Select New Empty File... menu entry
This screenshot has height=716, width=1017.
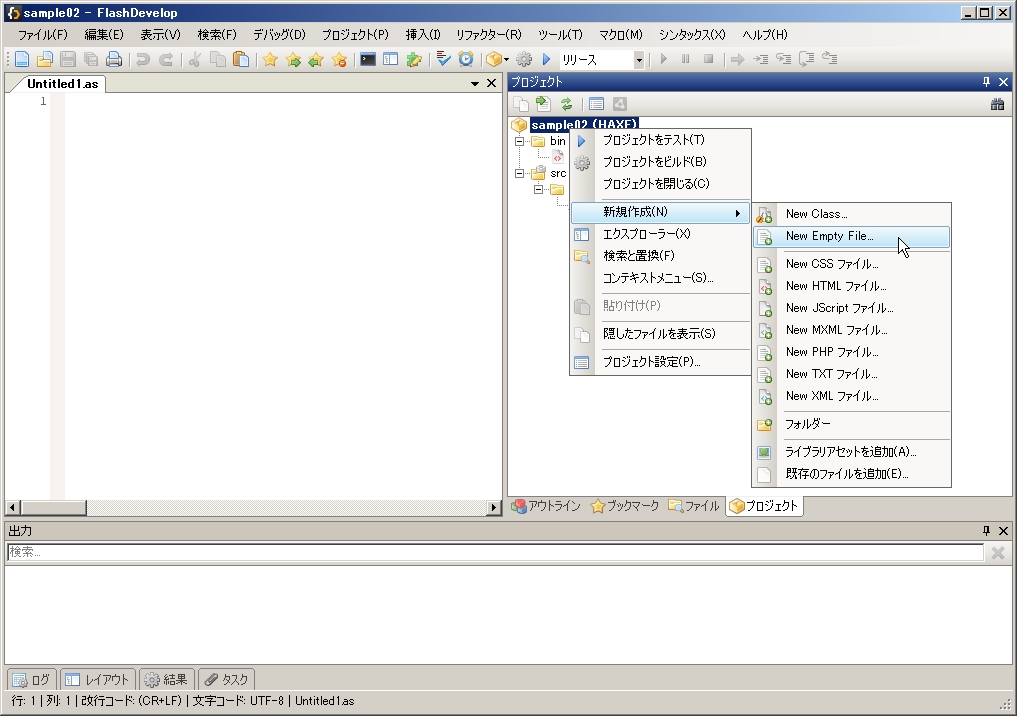coord(851,237)
